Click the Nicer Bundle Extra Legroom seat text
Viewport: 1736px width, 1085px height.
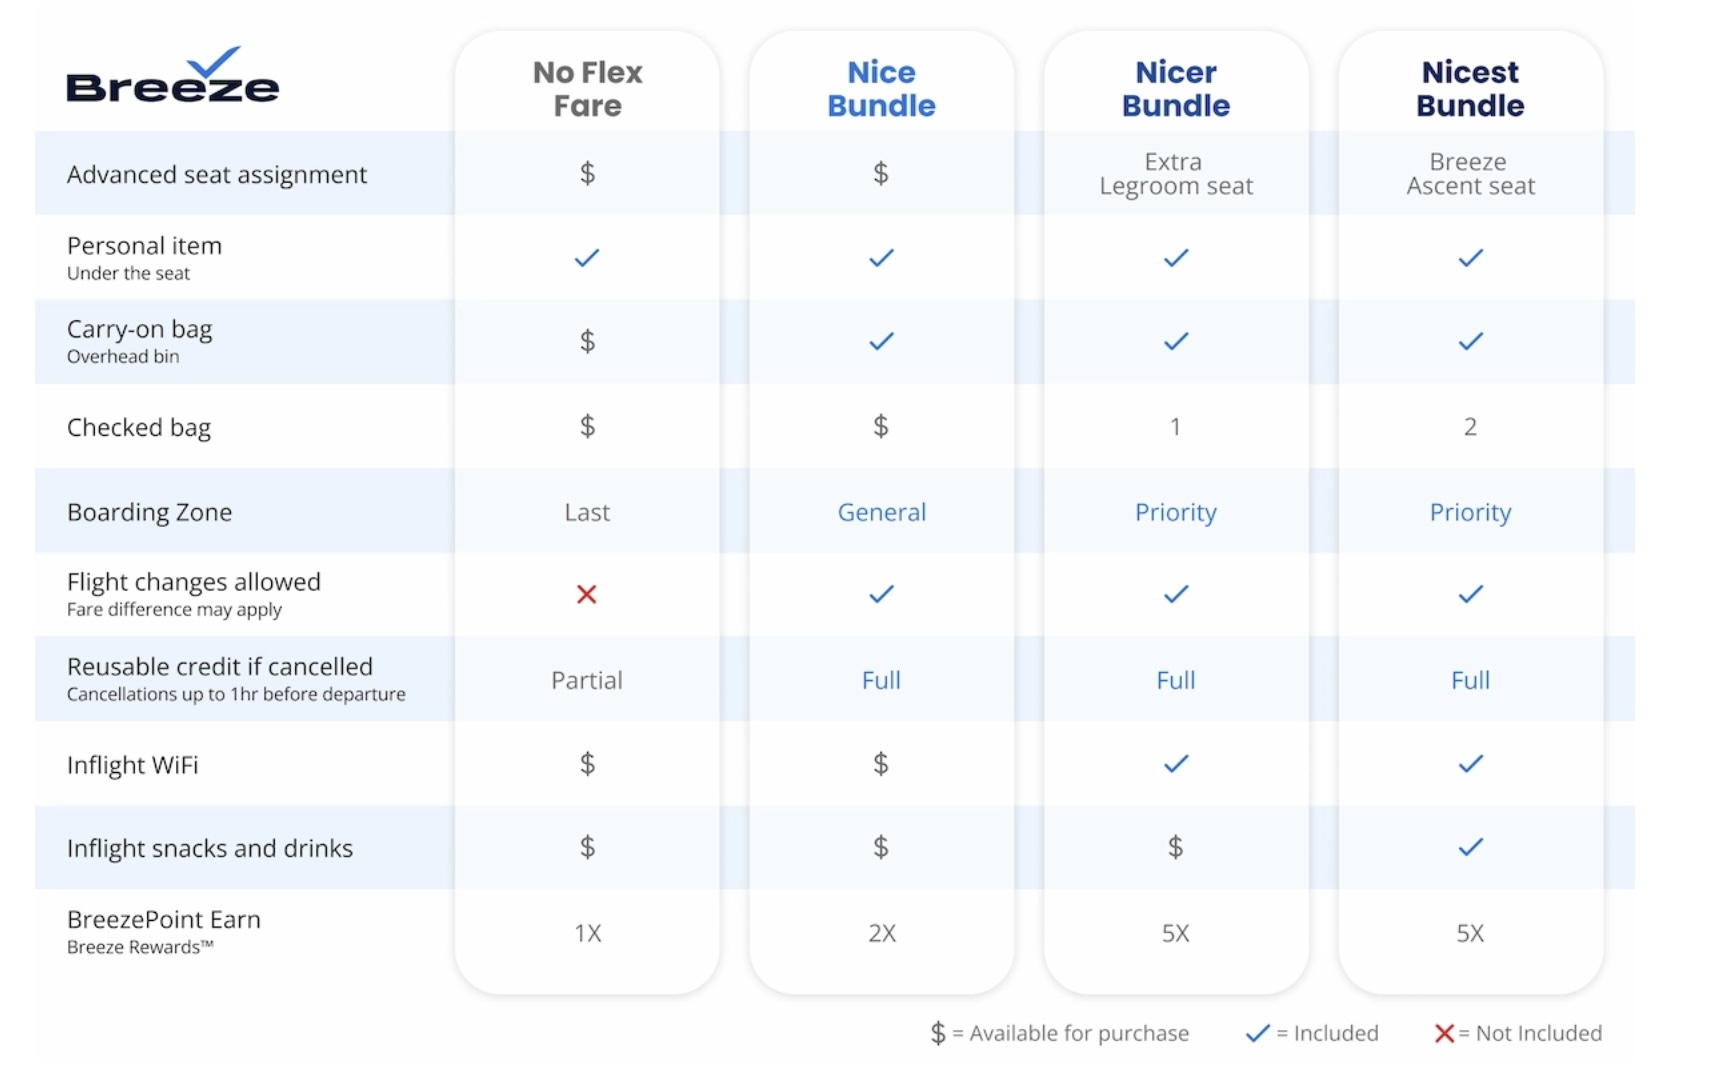(x=1176, y=174)
